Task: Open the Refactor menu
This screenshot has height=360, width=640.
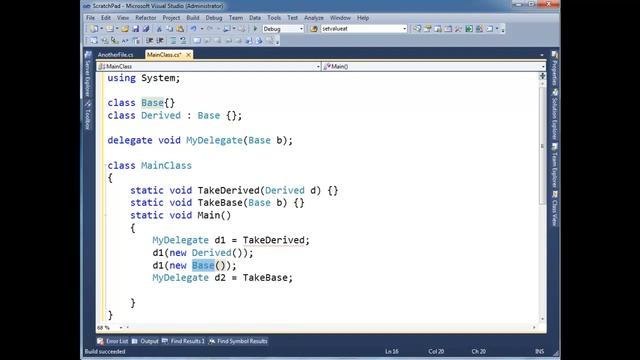Action: [x=146, y=18]
